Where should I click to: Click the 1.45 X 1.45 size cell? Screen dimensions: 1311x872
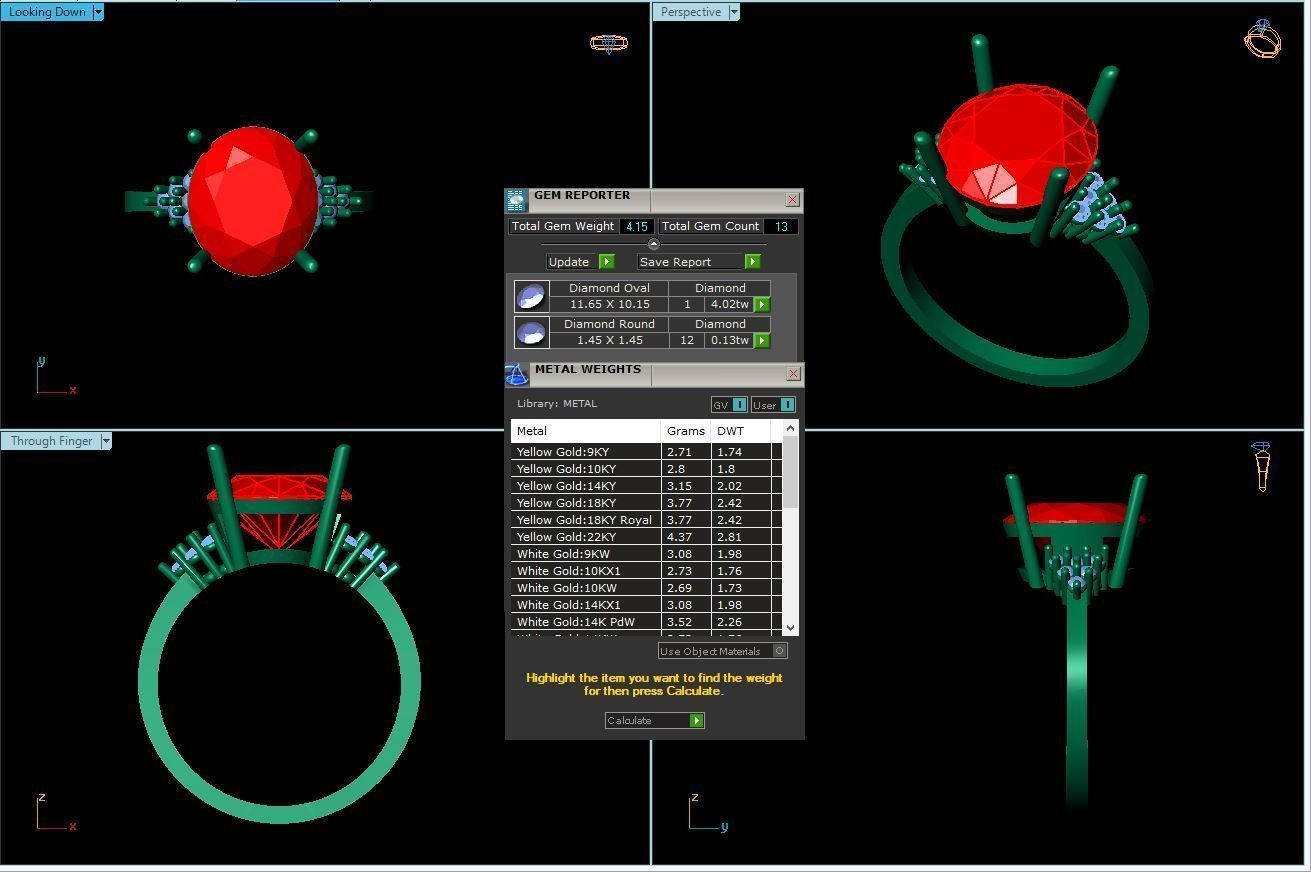point(609,340)
